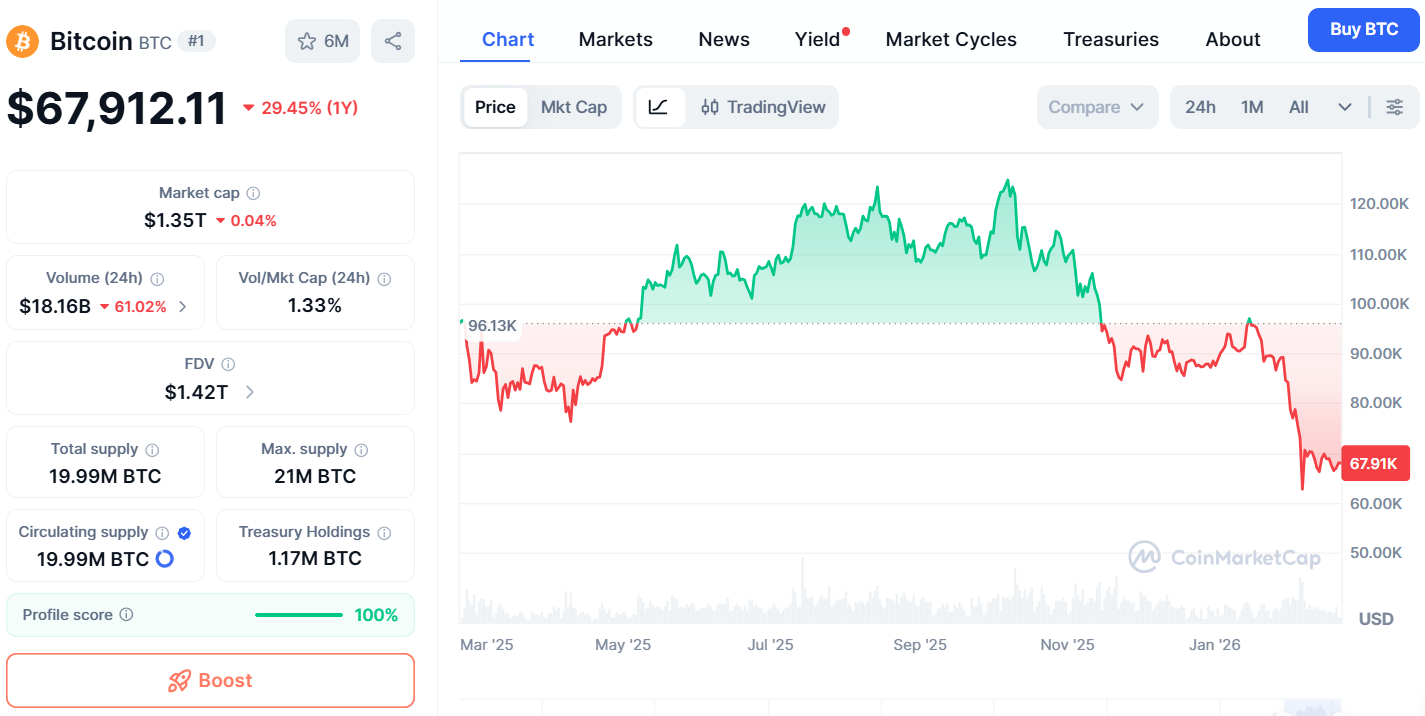Open the Chart tab
The height and width of the screenshot is (716, 1425).
coord(508,39)
